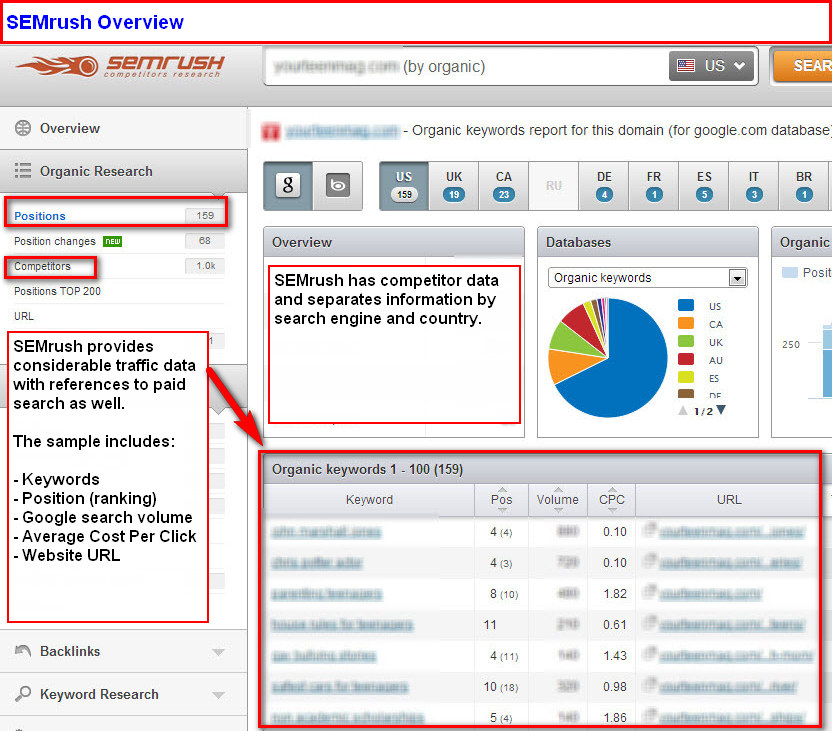Viewport: 832px width, 731px height.
Task: Switch to the UK database tab
Action: 454,186
